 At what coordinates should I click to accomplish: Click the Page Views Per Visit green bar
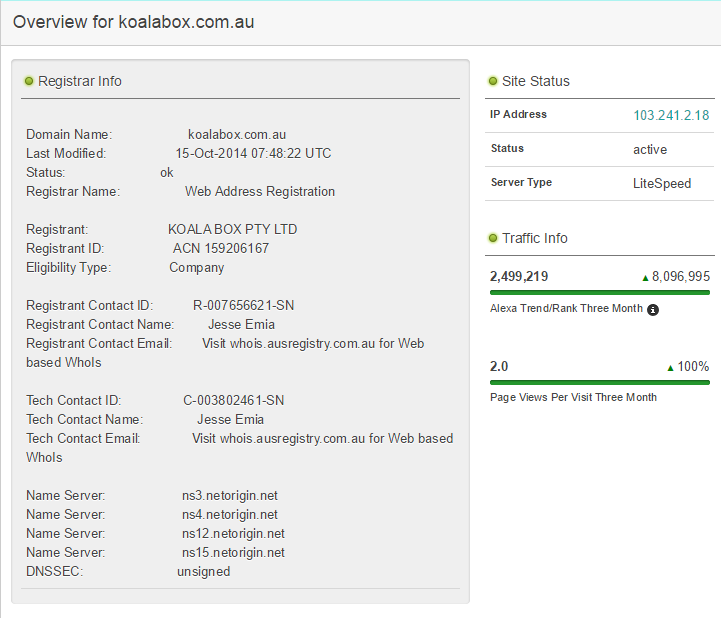[600, 383]
